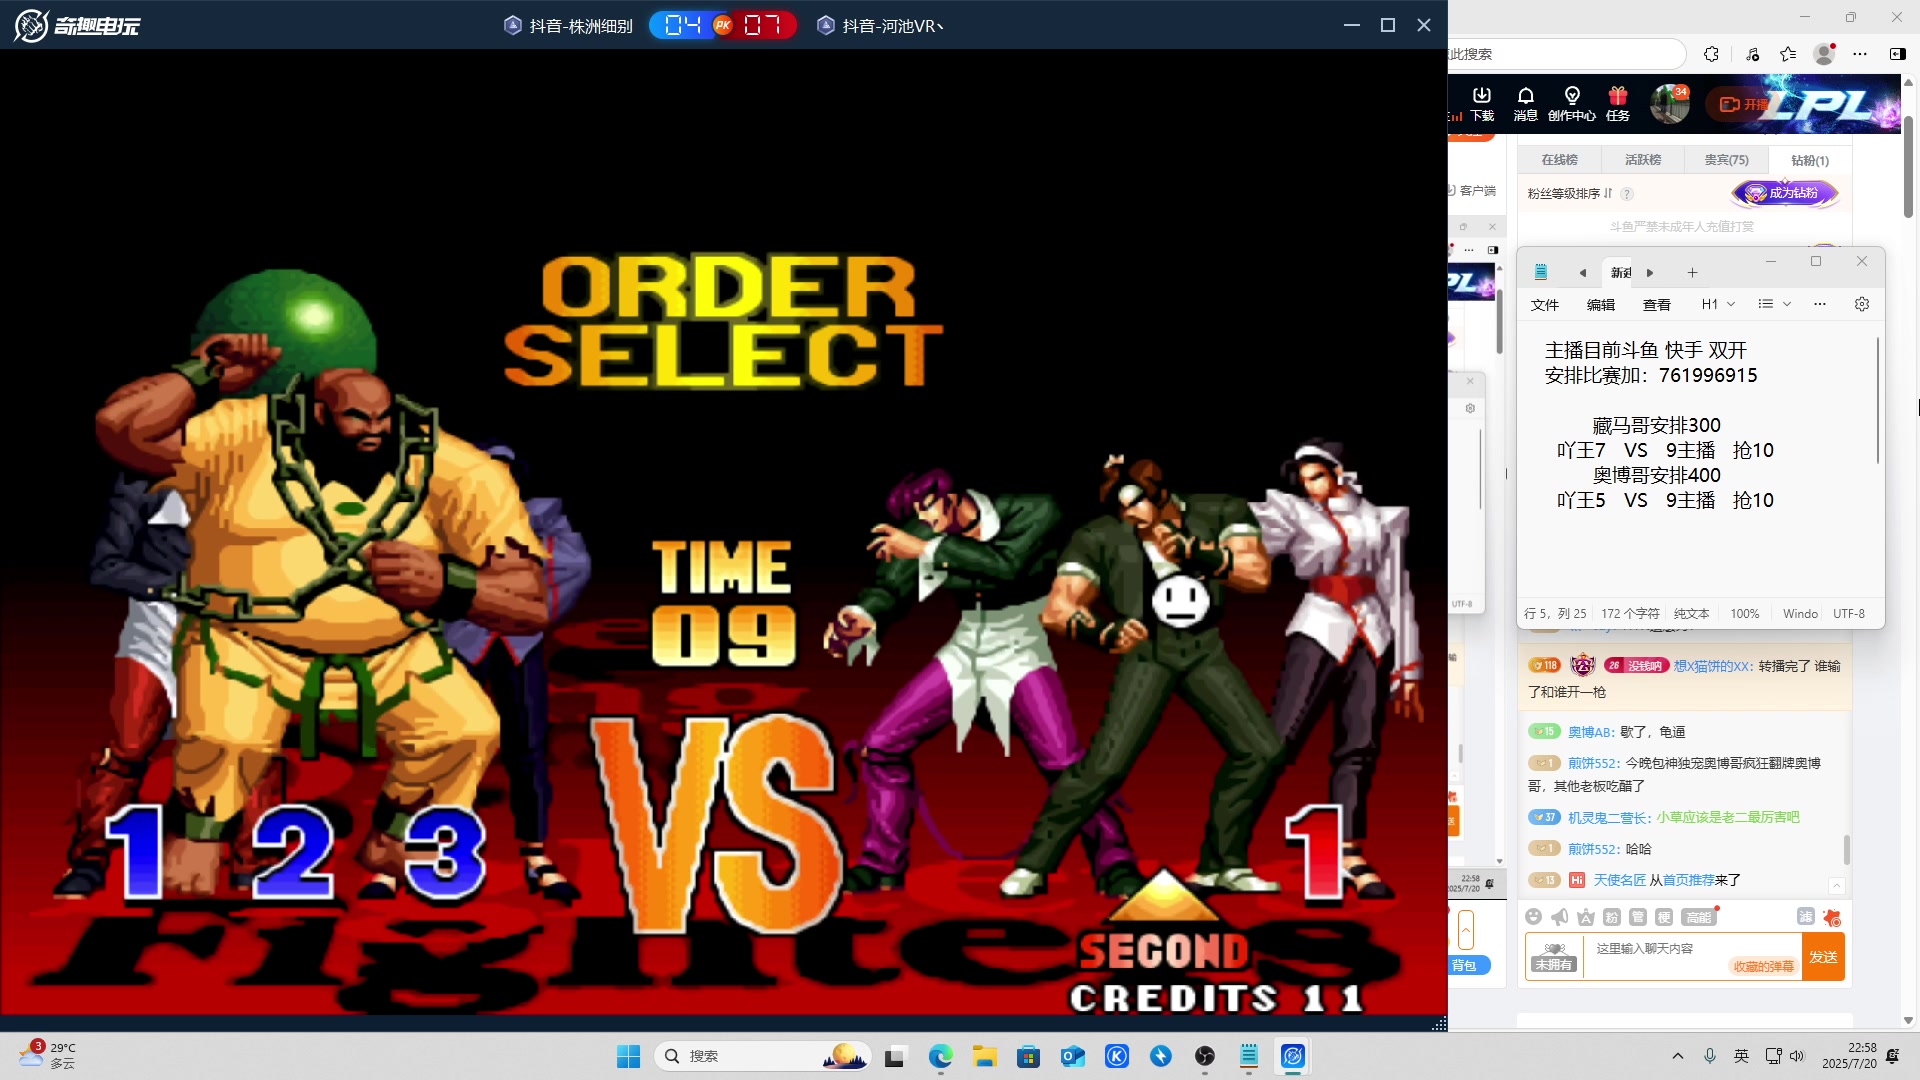Switch to the 贵宾(75) tab

pos(1727,160)
